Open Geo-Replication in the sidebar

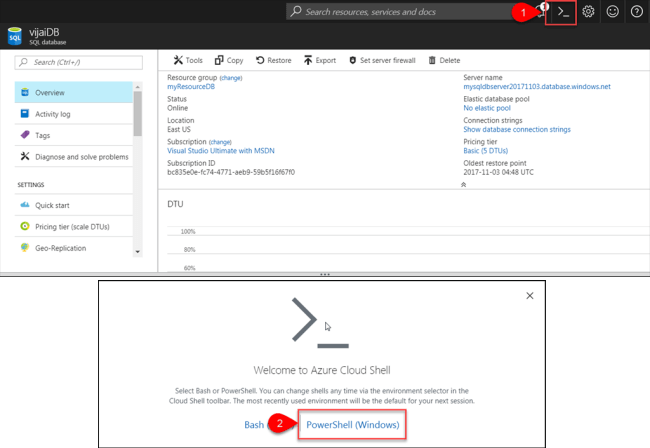click(x=74, y=248)
